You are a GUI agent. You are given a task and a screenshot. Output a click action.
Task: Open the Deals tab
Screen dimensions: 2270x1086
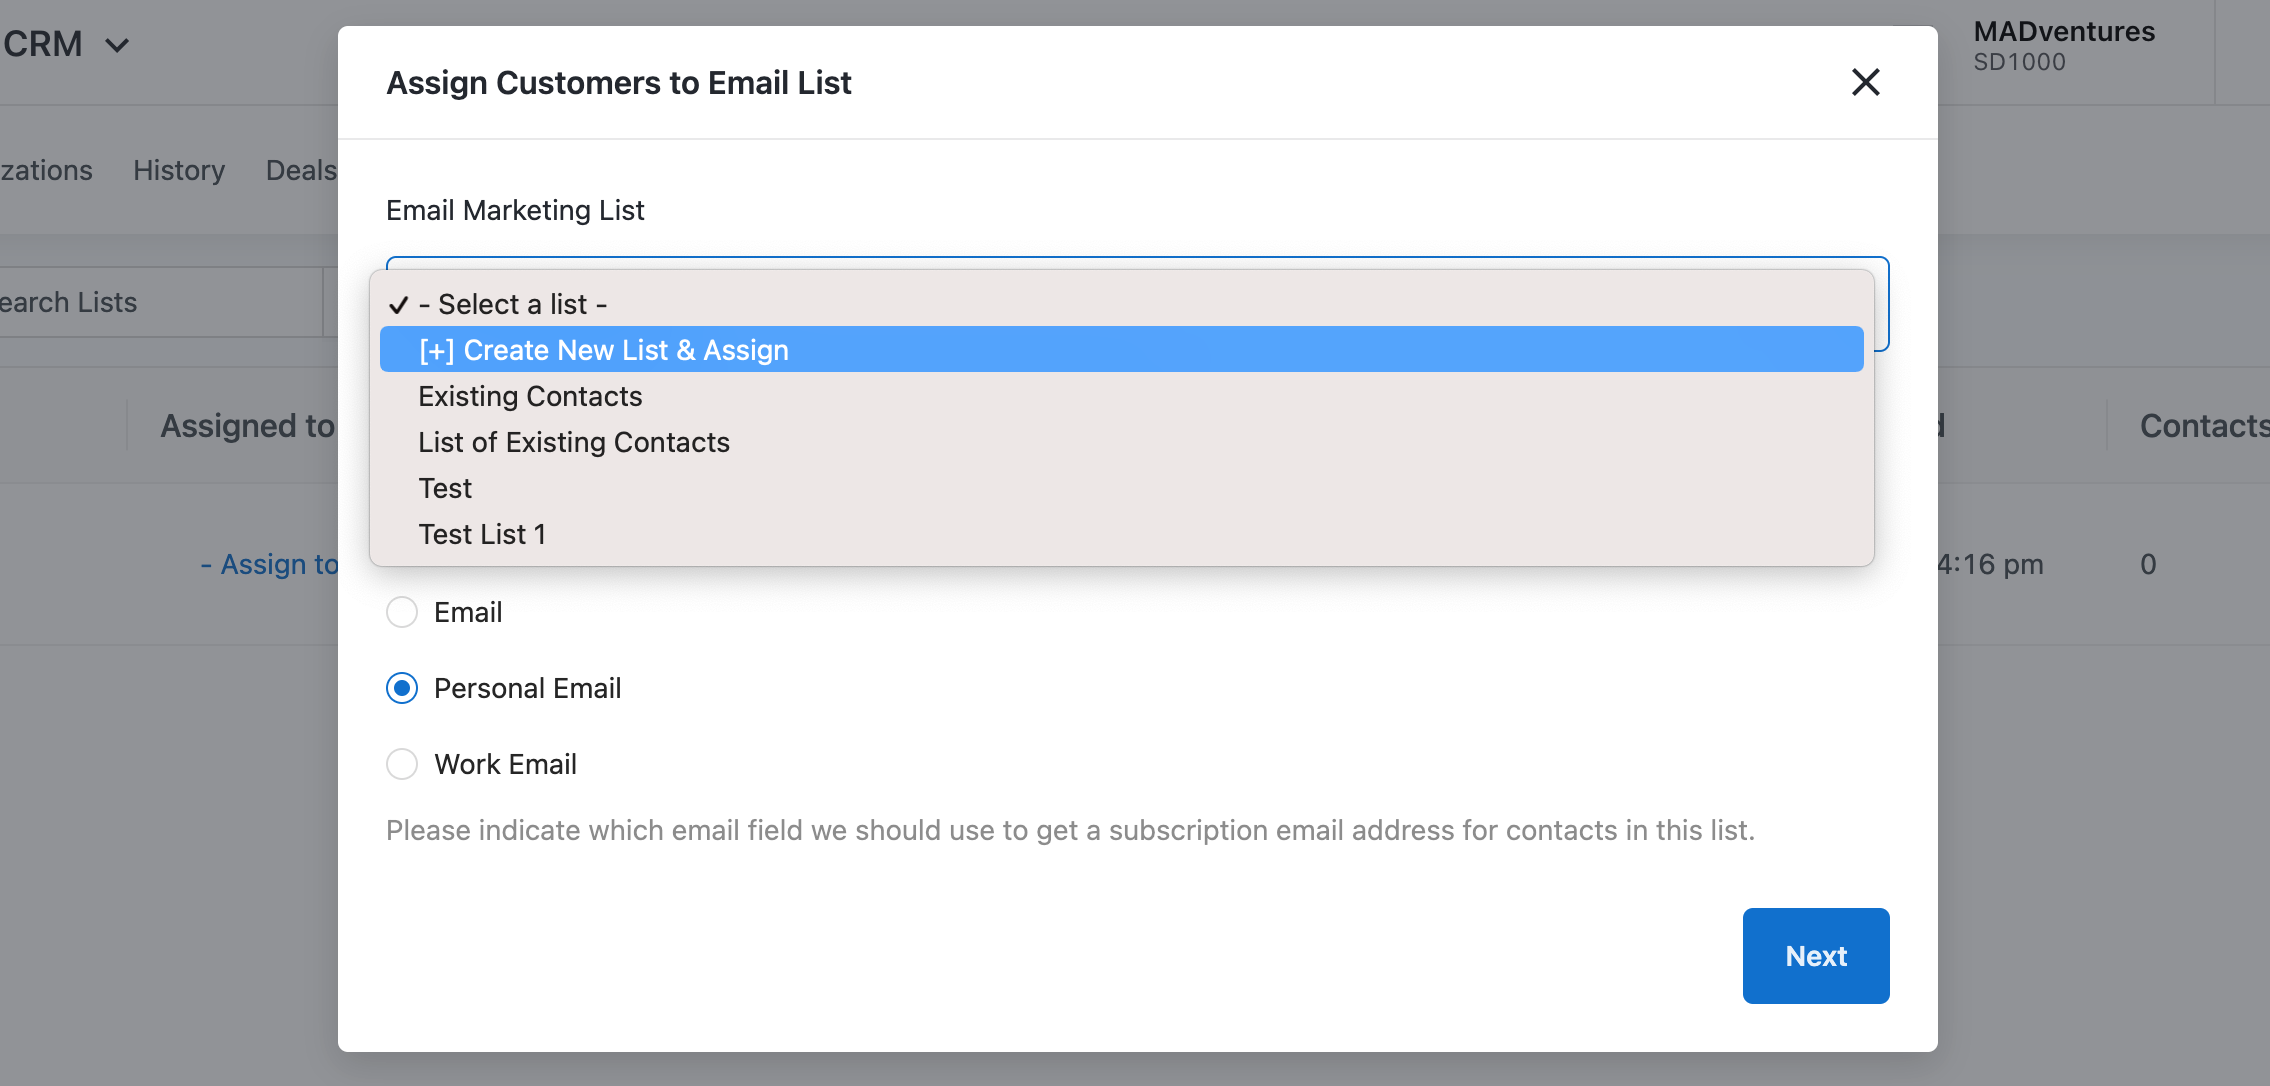point(300,170)
